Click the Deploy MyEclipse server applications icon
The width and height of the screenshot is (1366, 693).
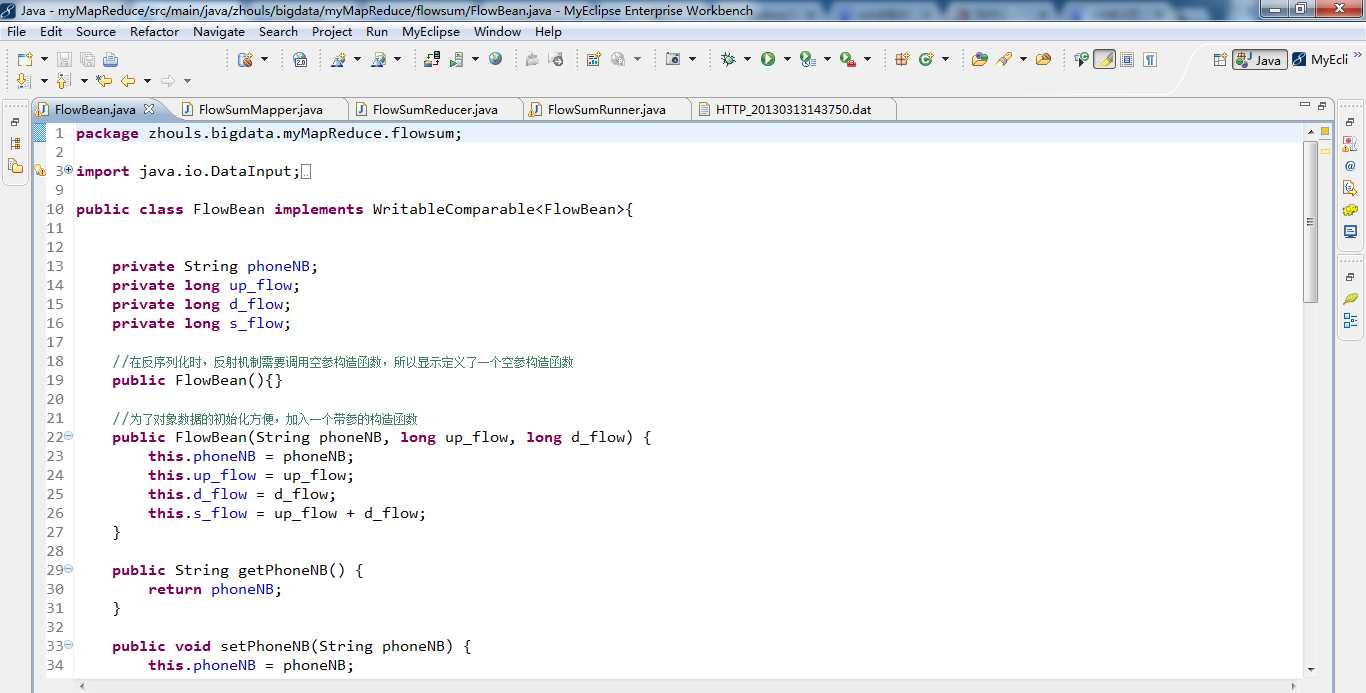point(432,59)
